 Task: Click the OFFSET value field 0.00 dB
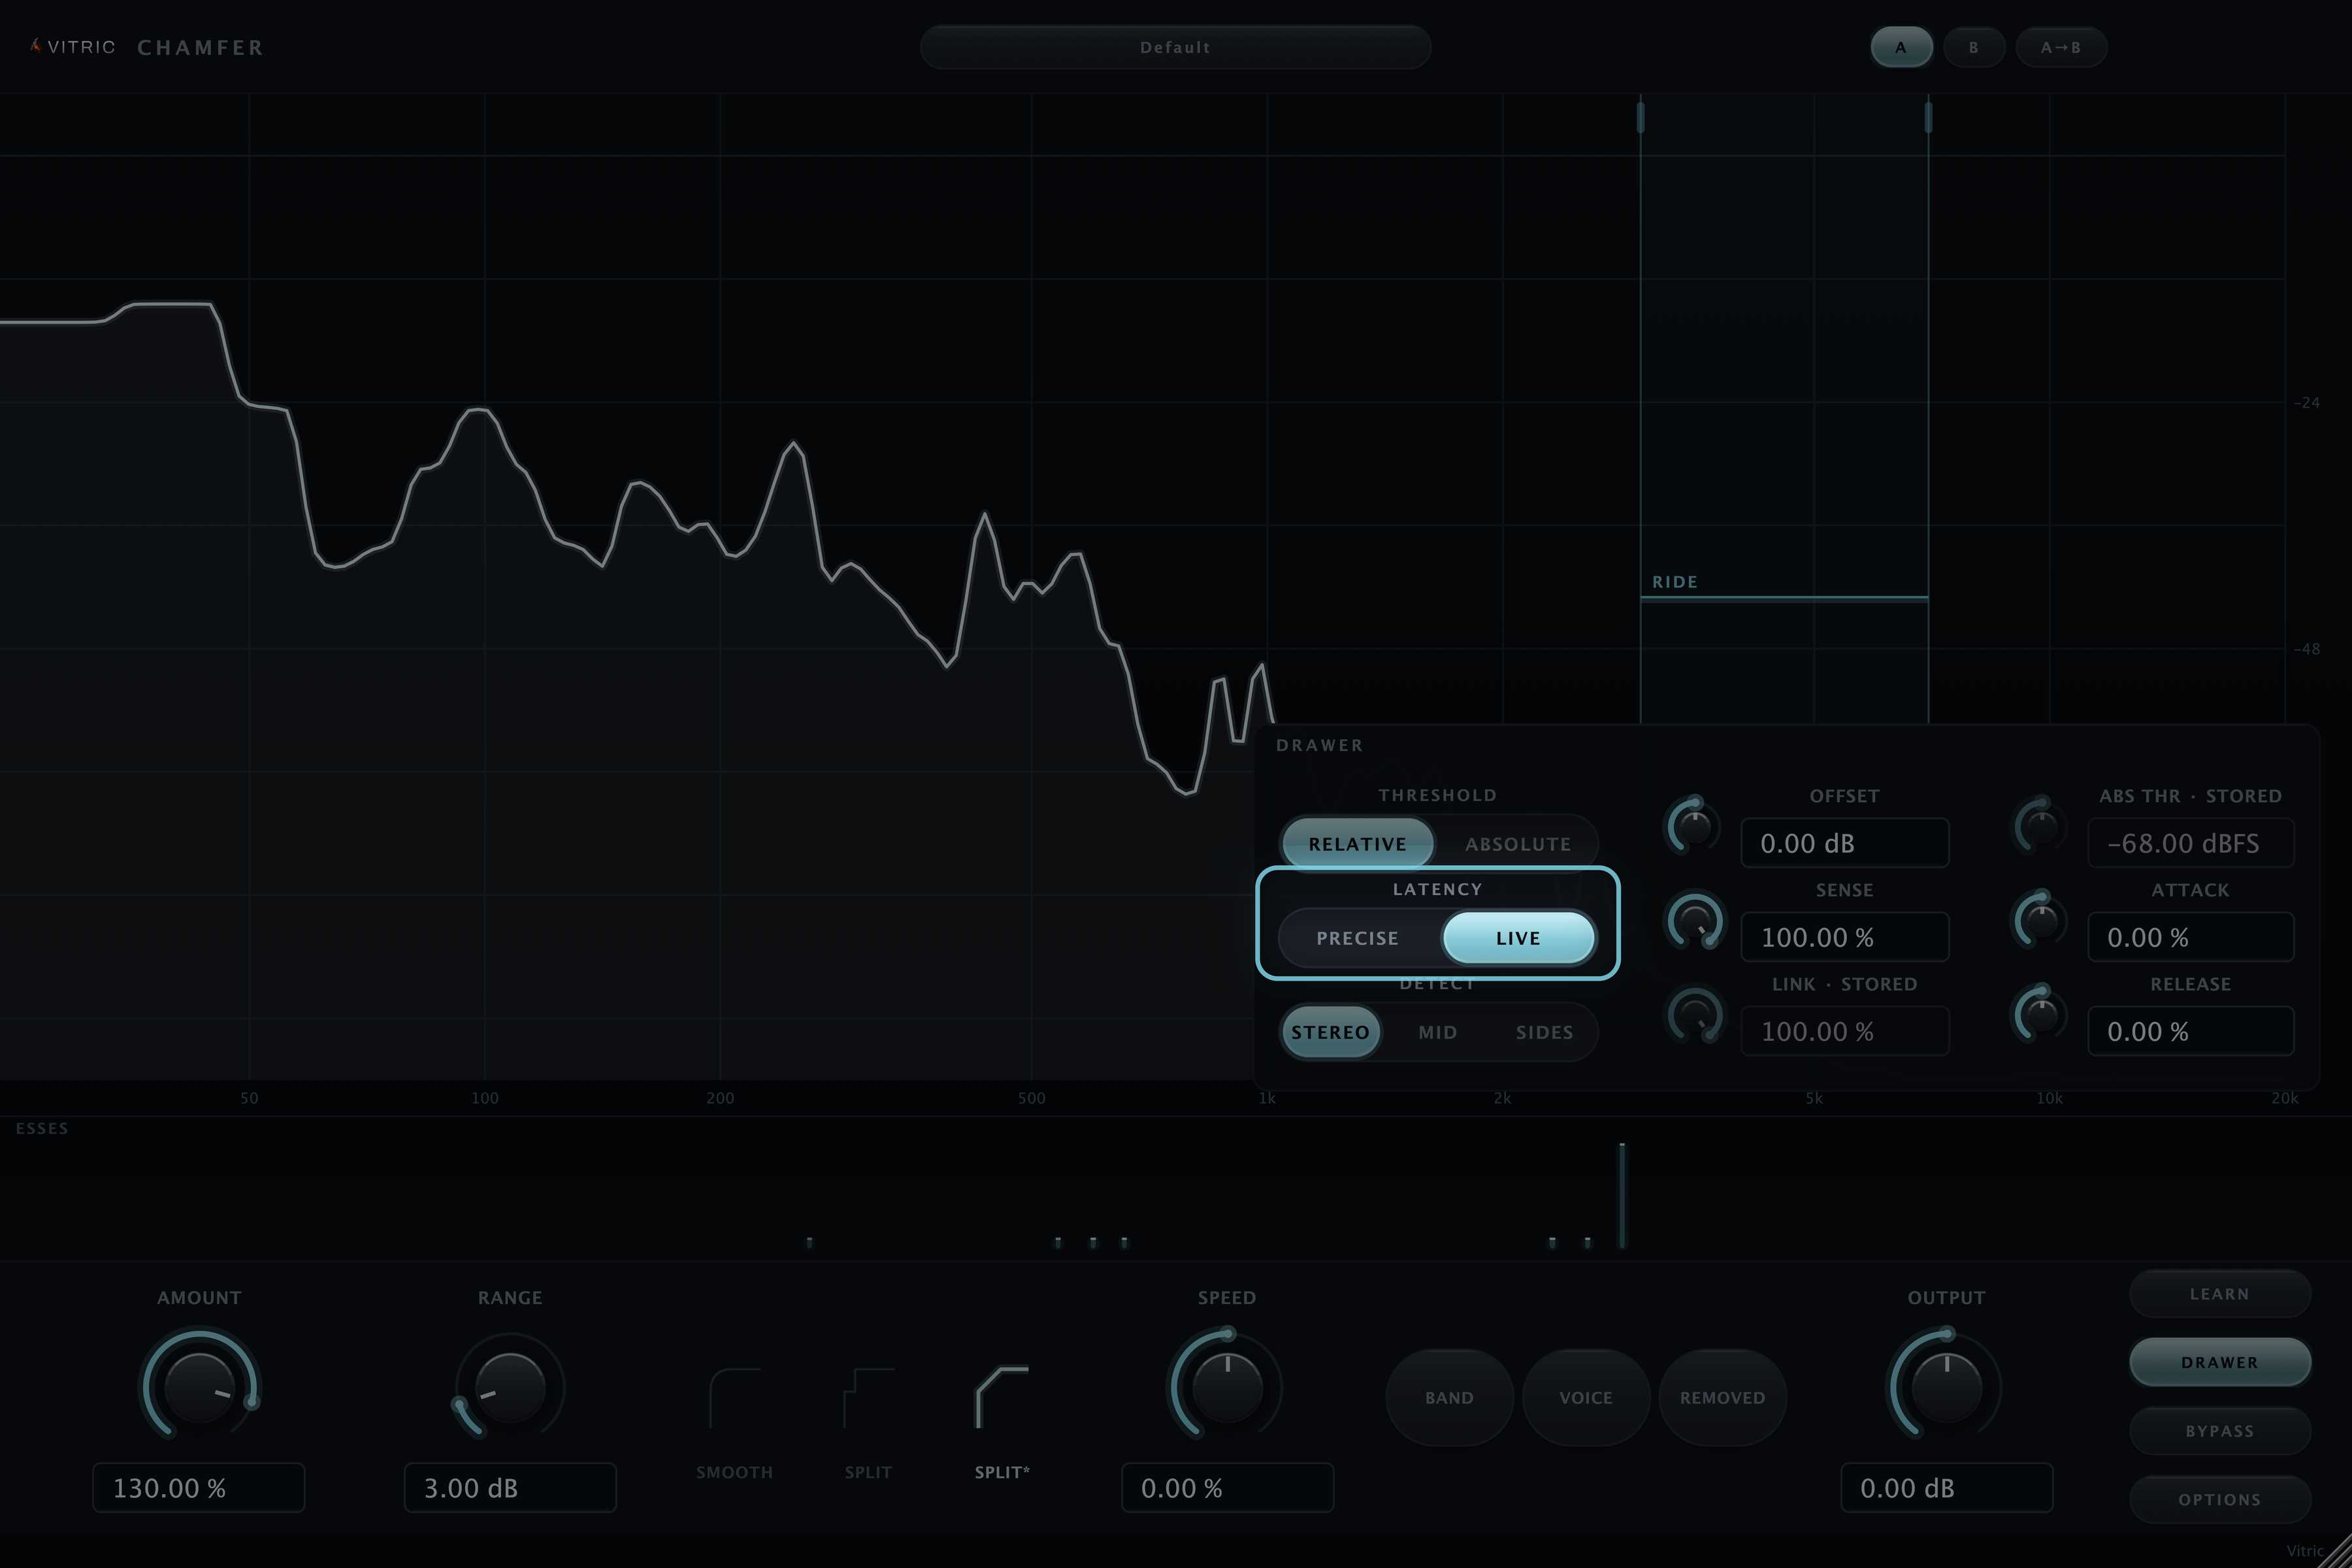coord(1845,843)
